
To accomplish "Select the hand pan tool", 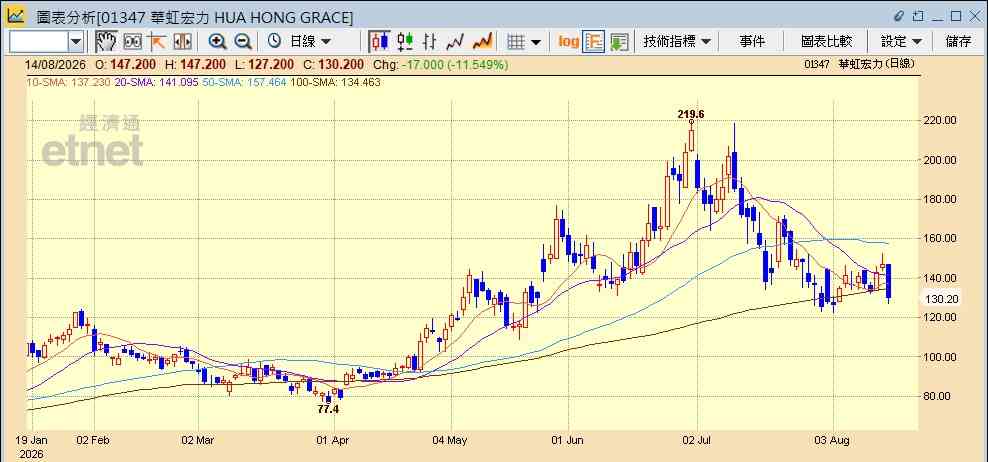I will (106, 42).
